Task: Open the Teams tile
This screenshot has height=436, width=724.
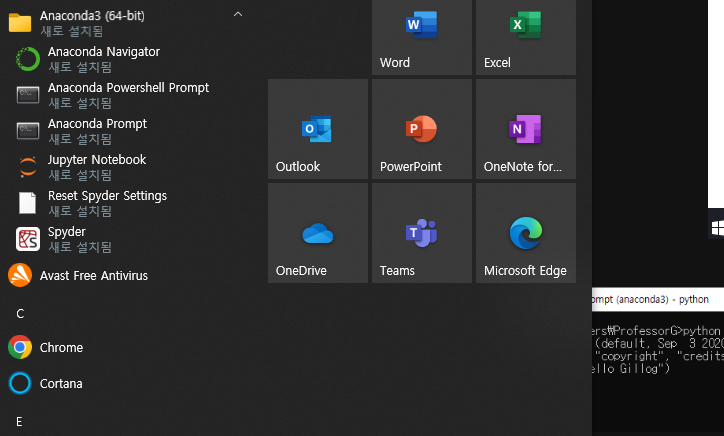Action: point(422,233)
